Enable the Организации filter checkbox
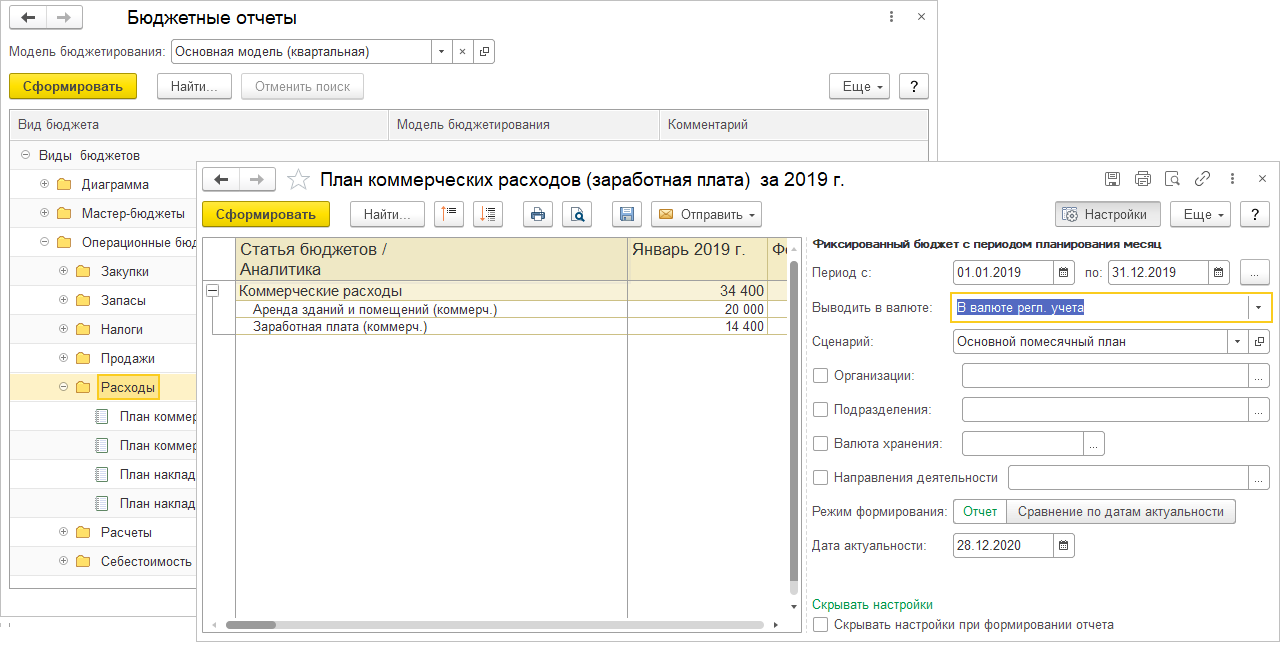Screen dimensions: 1284x647 (x=821, y=375)
